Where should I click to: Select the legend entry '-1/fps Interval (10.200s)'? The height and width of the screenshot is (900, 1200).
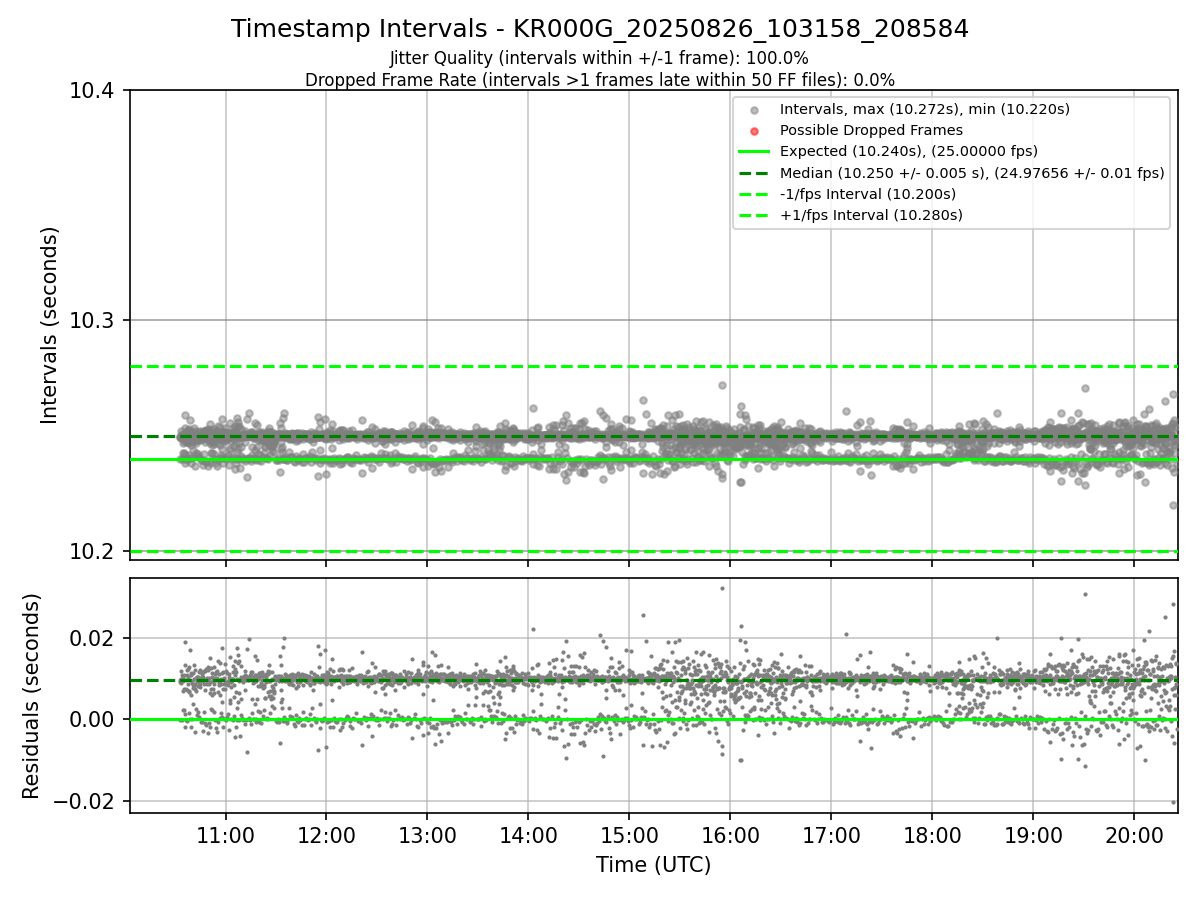pos(868,194)
